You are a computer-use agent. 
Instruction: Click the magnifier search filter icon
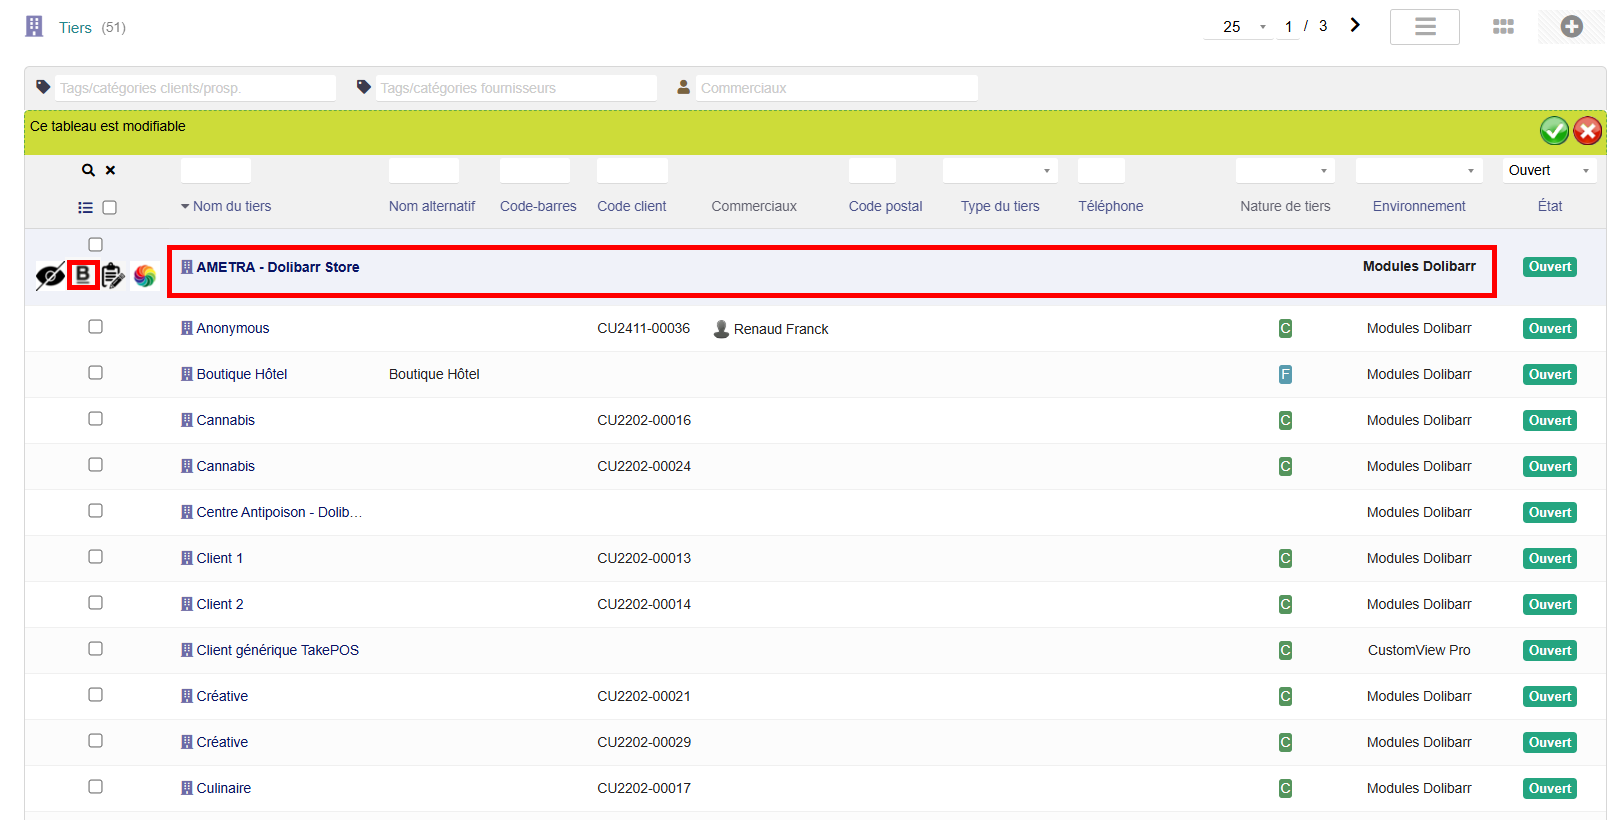[88, 171]
